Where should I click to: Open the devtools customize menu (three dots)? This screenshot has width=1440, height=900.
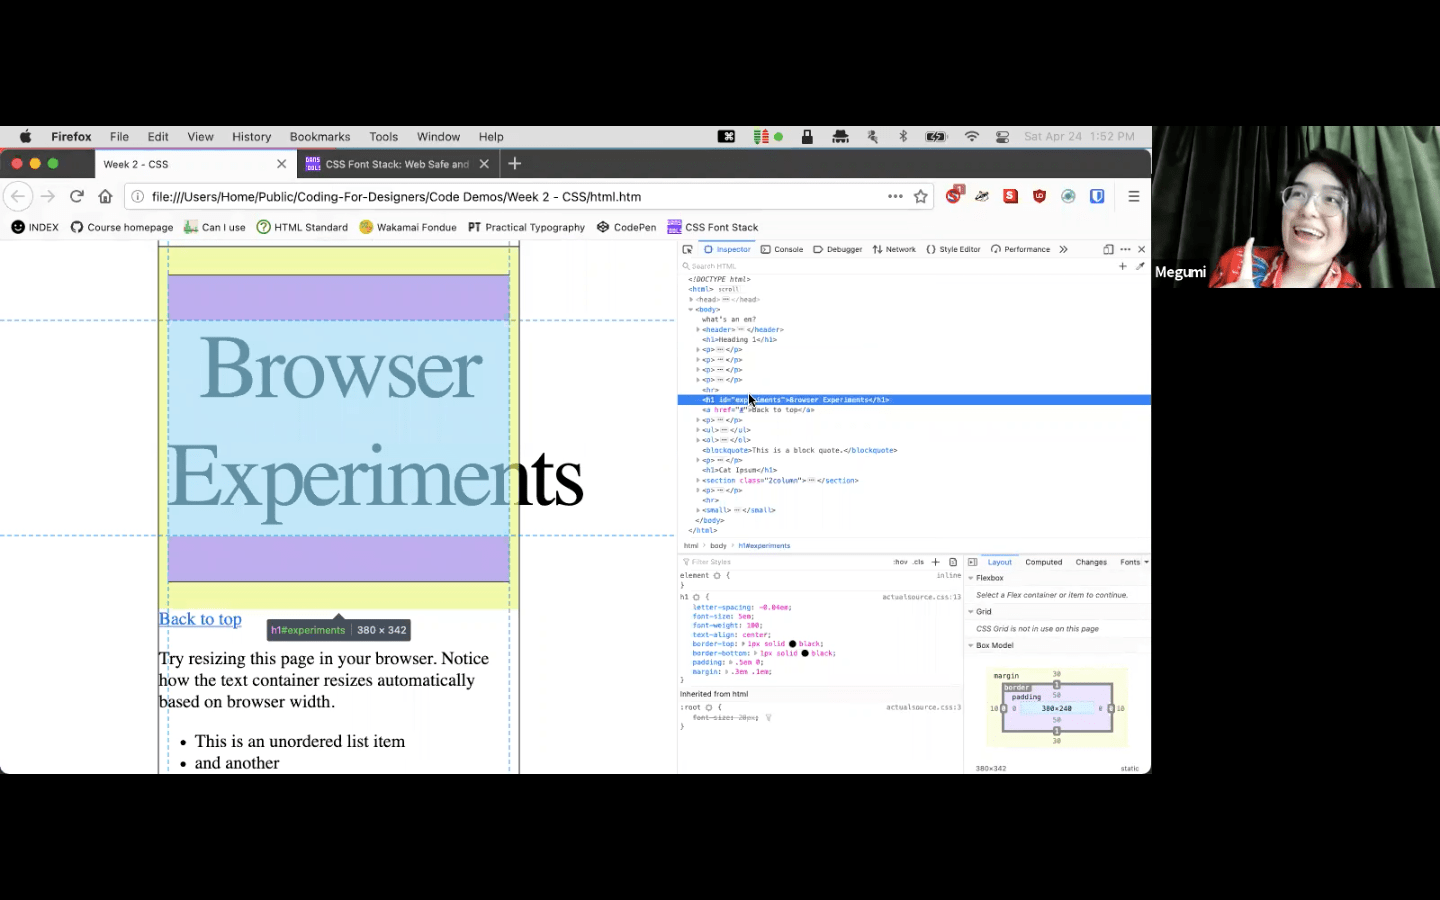[1126, 249]
